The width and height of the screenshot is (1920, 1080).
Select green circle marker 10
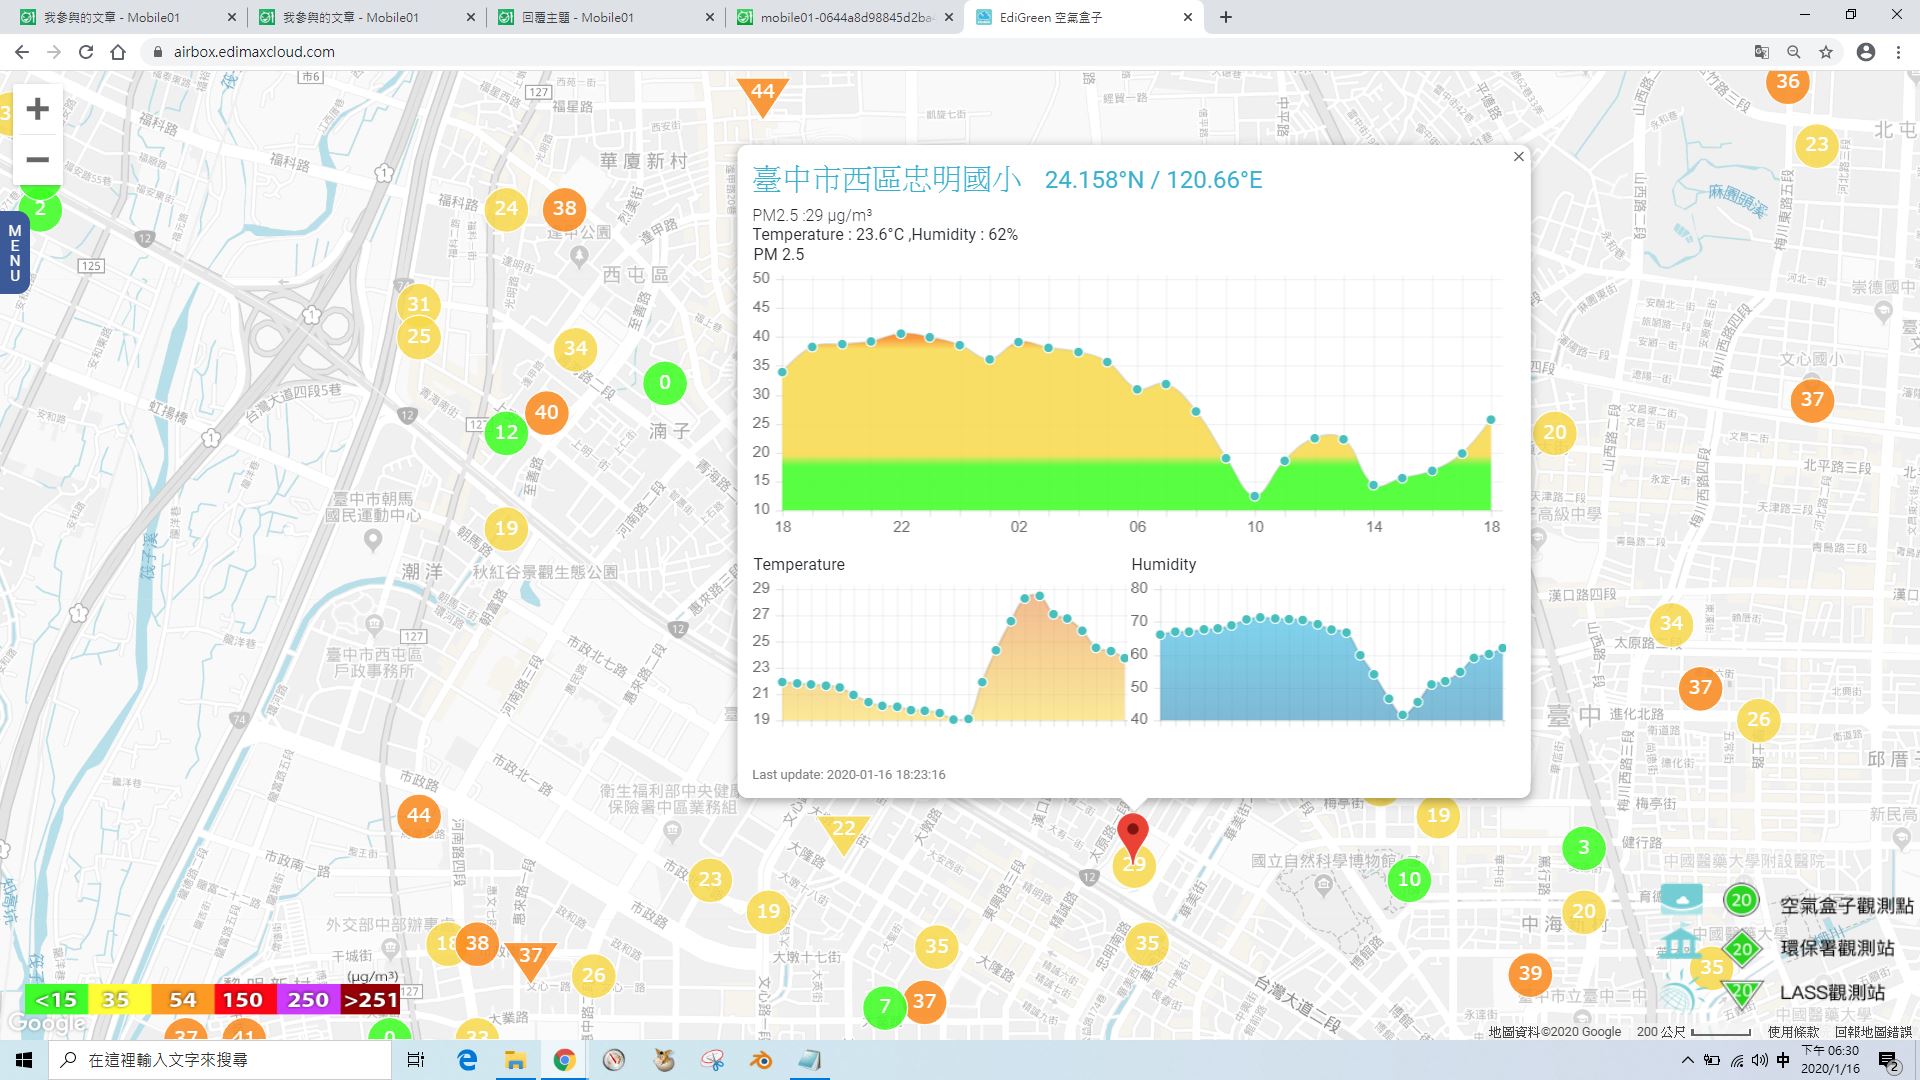tap(1409, 880)
